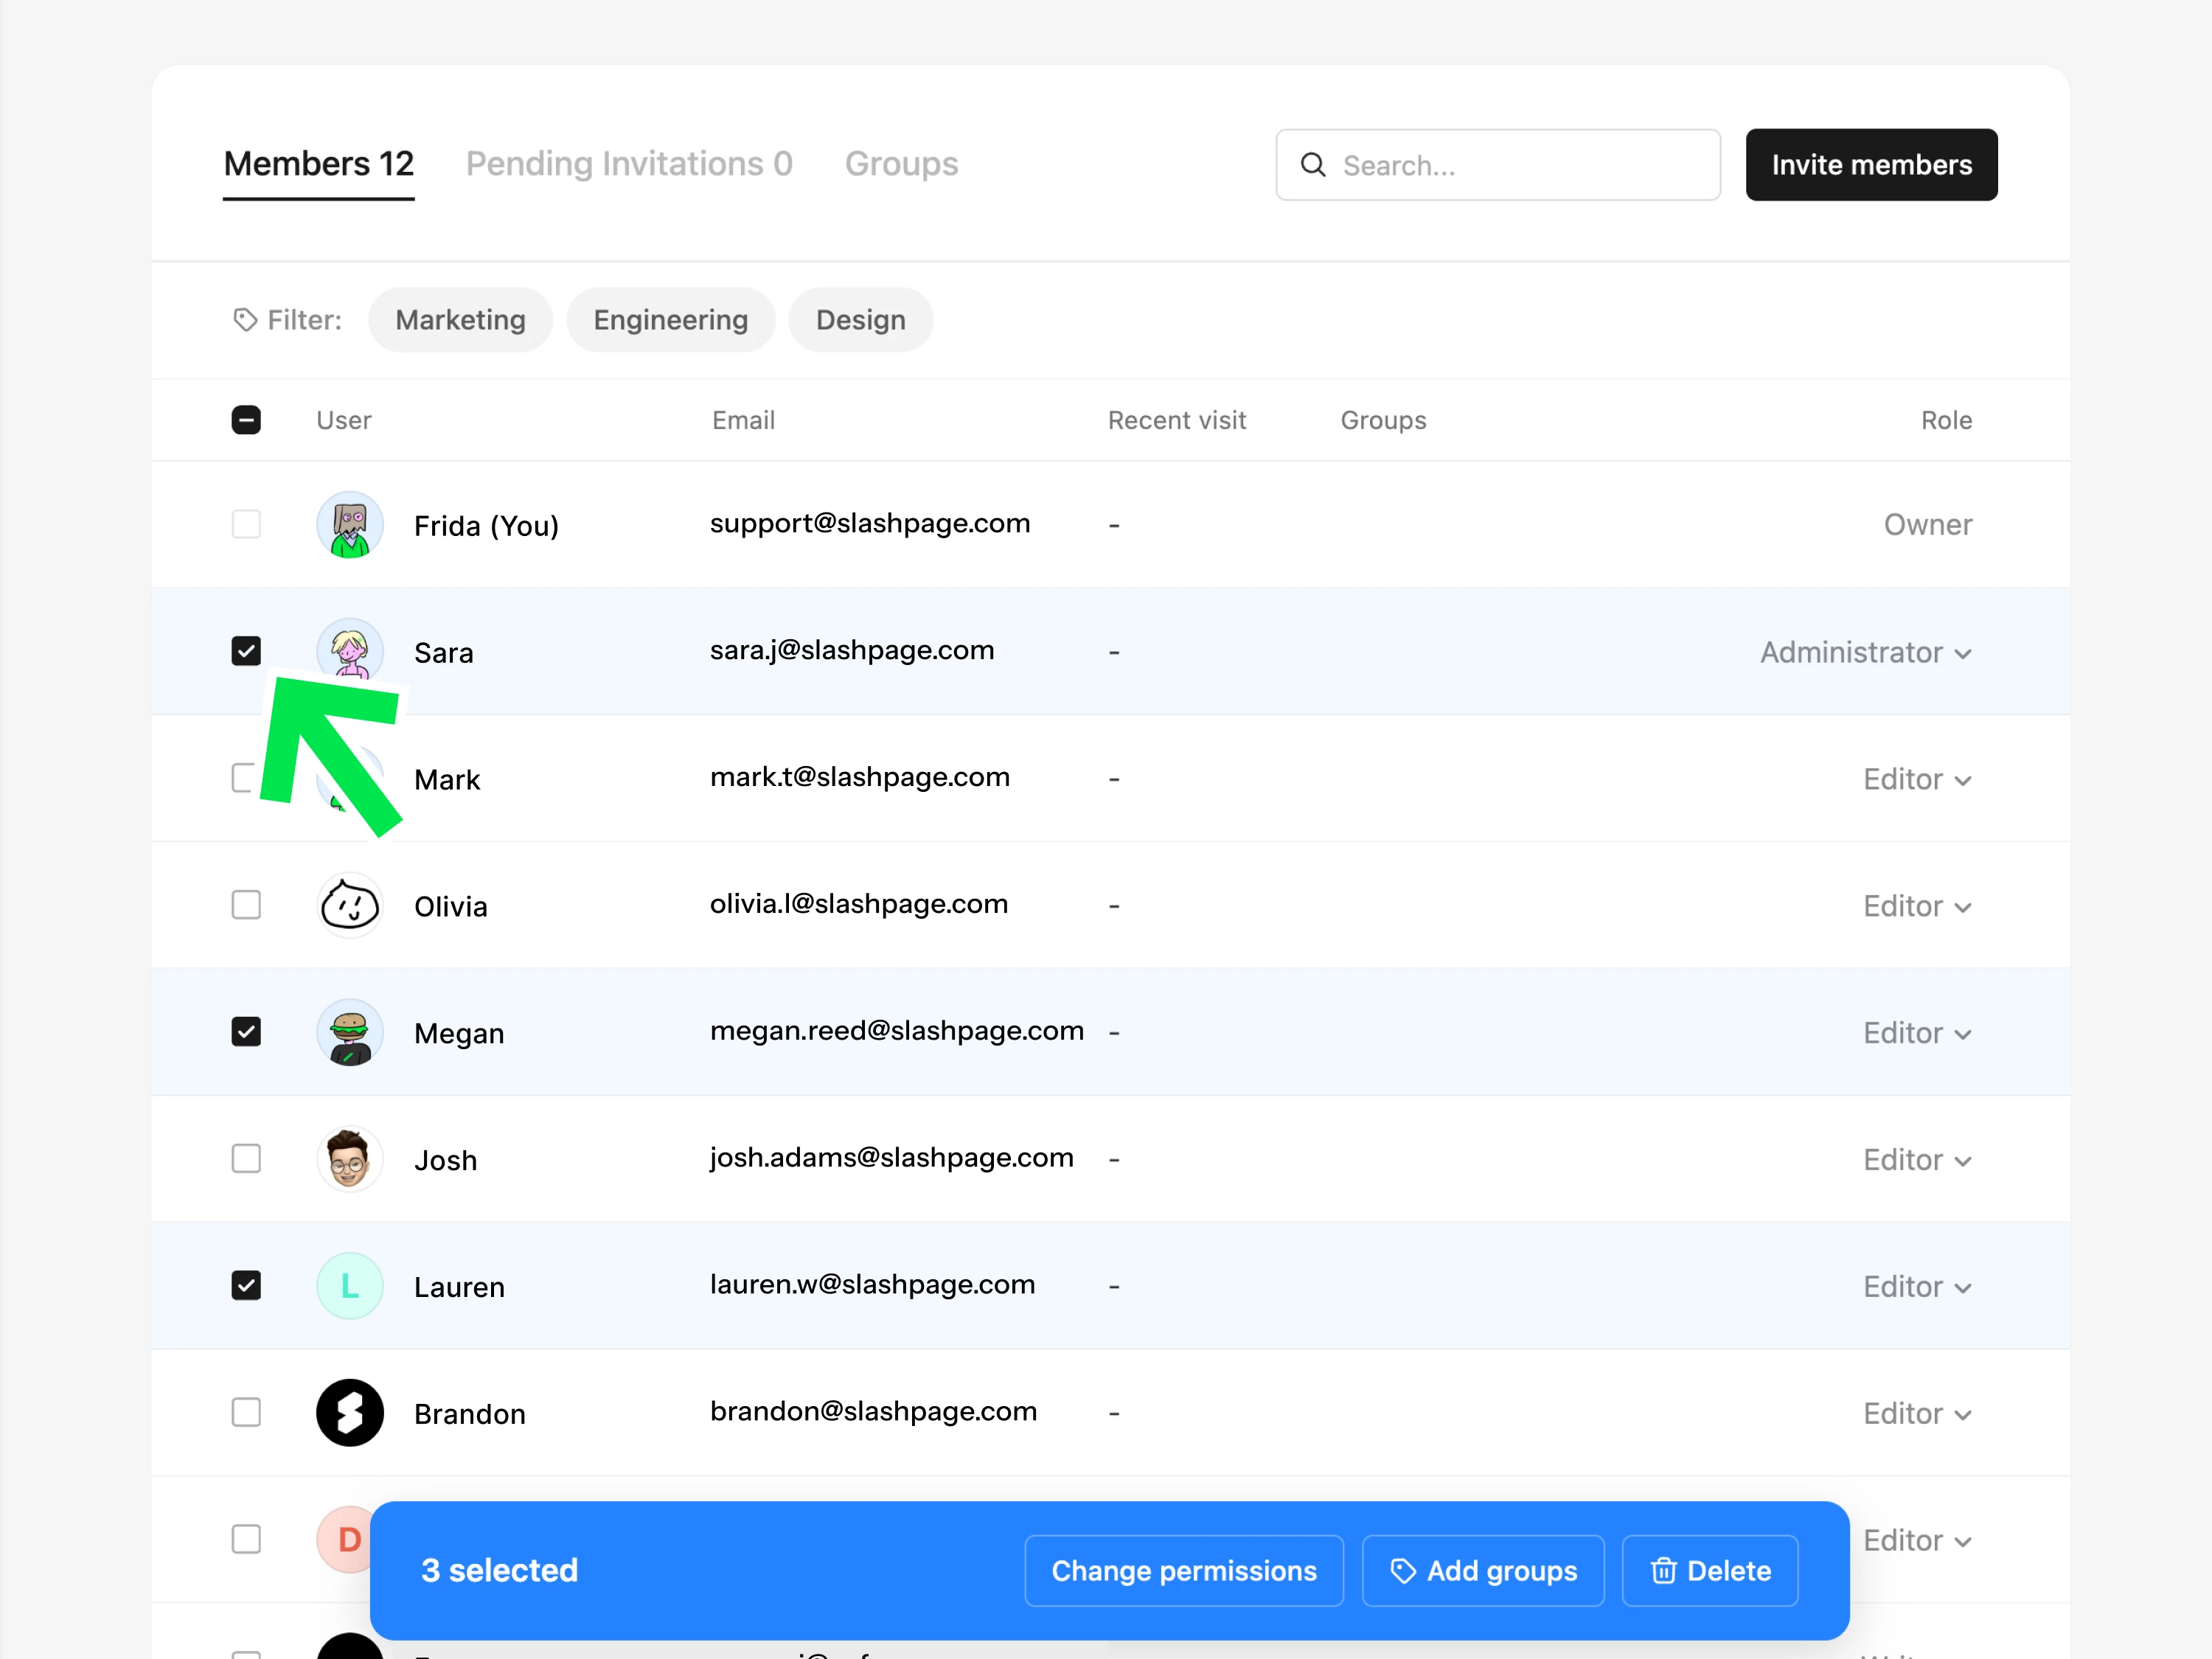Expand Mark's Editor role dropdown
Viewport: 2212px width, 1659px height.
tap(1916, 780)
